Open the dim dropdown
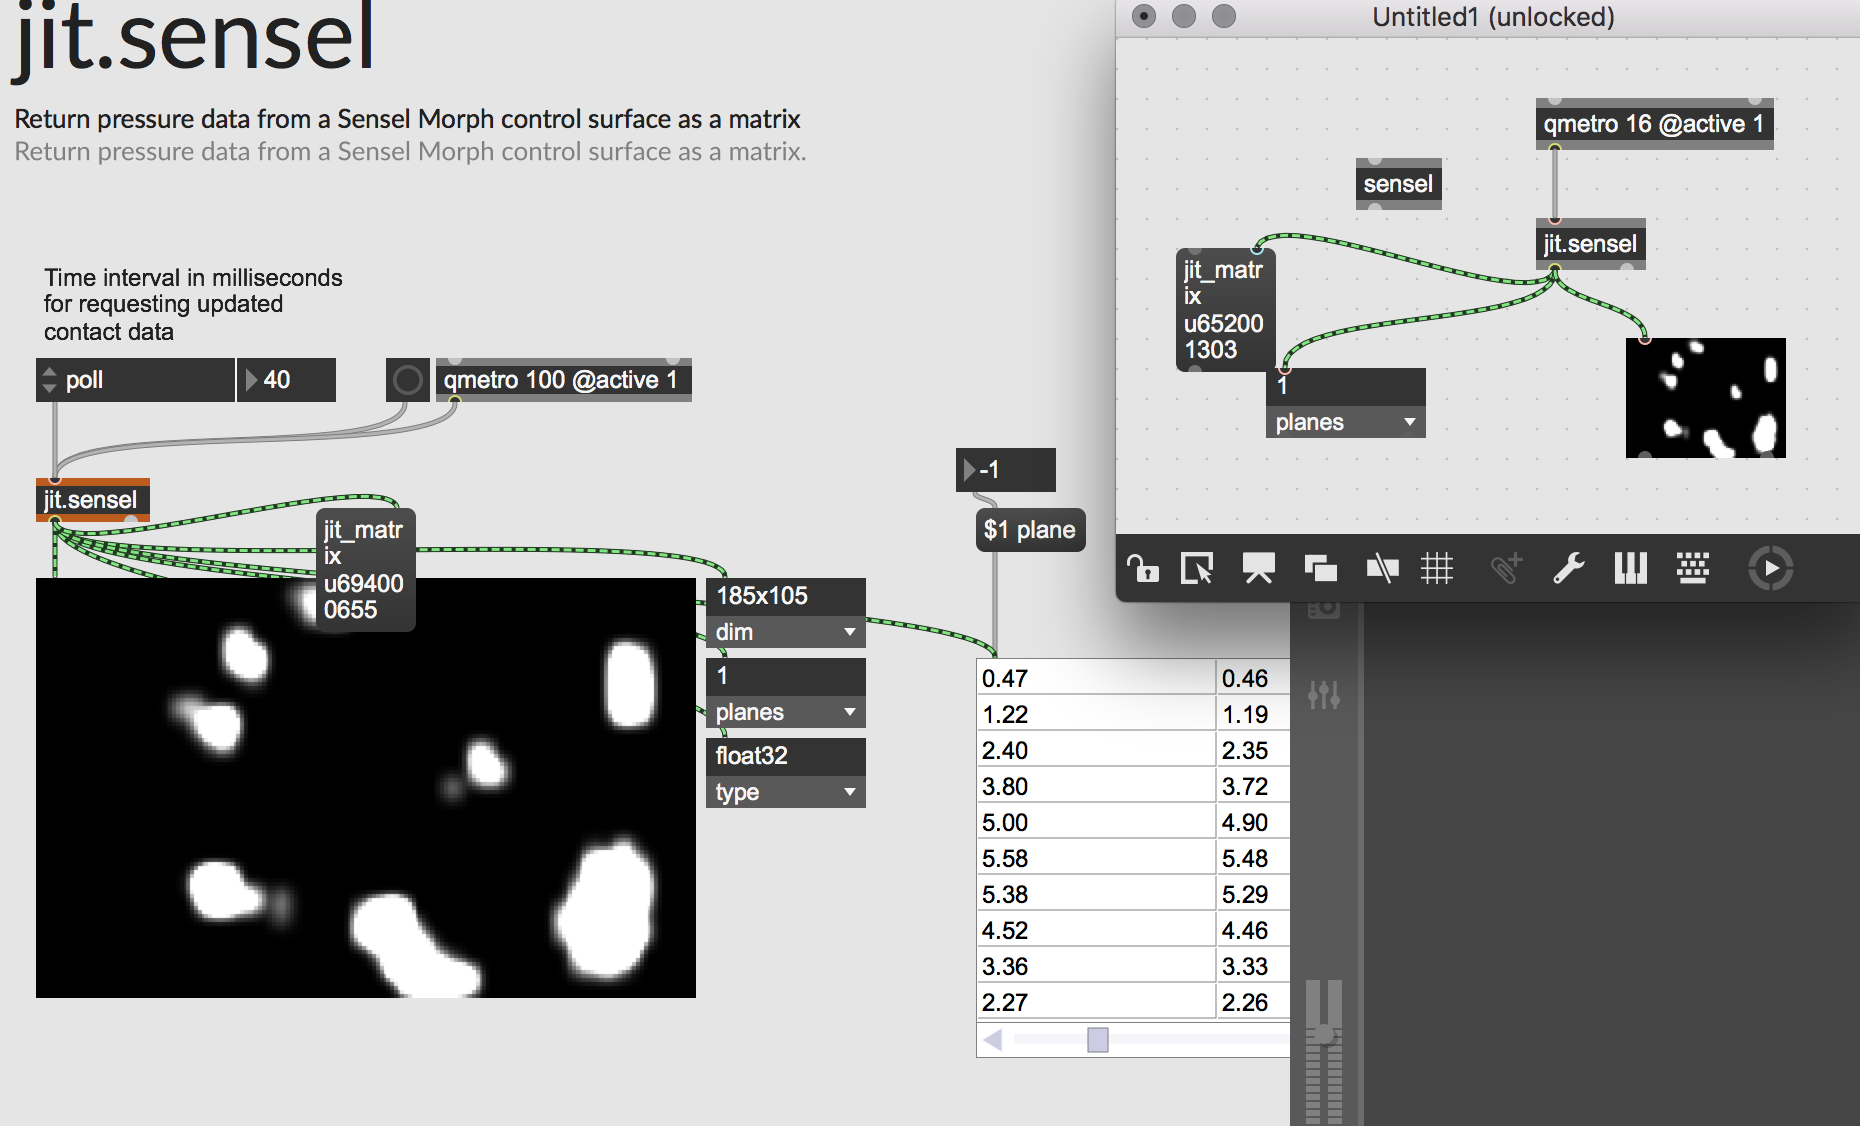 tap(785, 632)
